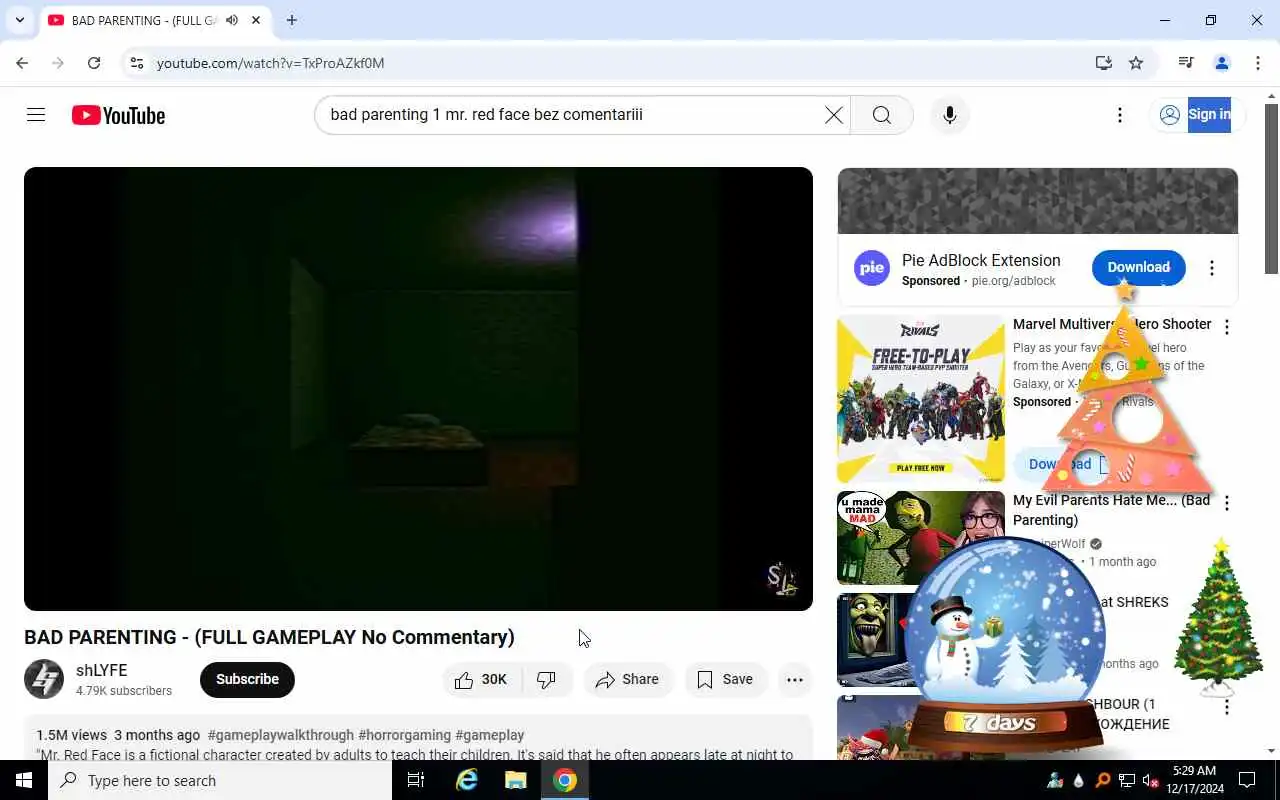This screenshot has width=1280, height=800.
Task: Open the tray volume muted icon
Action: [x=1150, y=781]
